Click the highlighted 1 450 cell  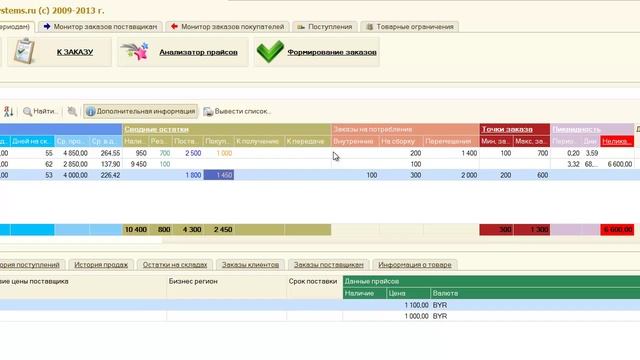[219, 175]
